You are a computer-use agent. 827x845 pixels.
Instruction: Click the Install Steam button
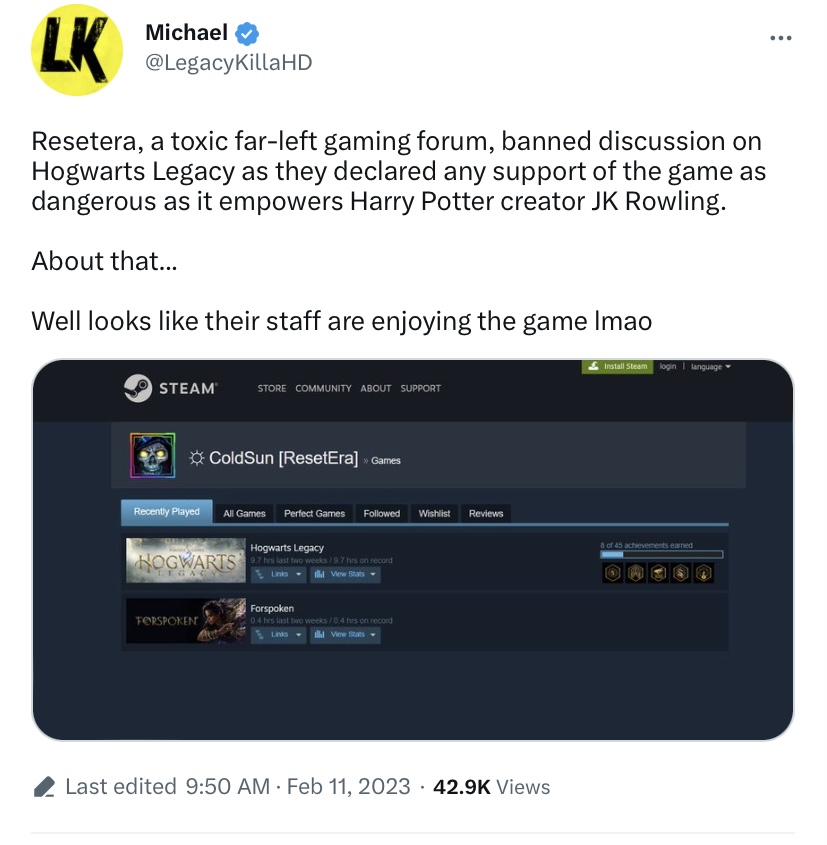click(x=617, y=366)
